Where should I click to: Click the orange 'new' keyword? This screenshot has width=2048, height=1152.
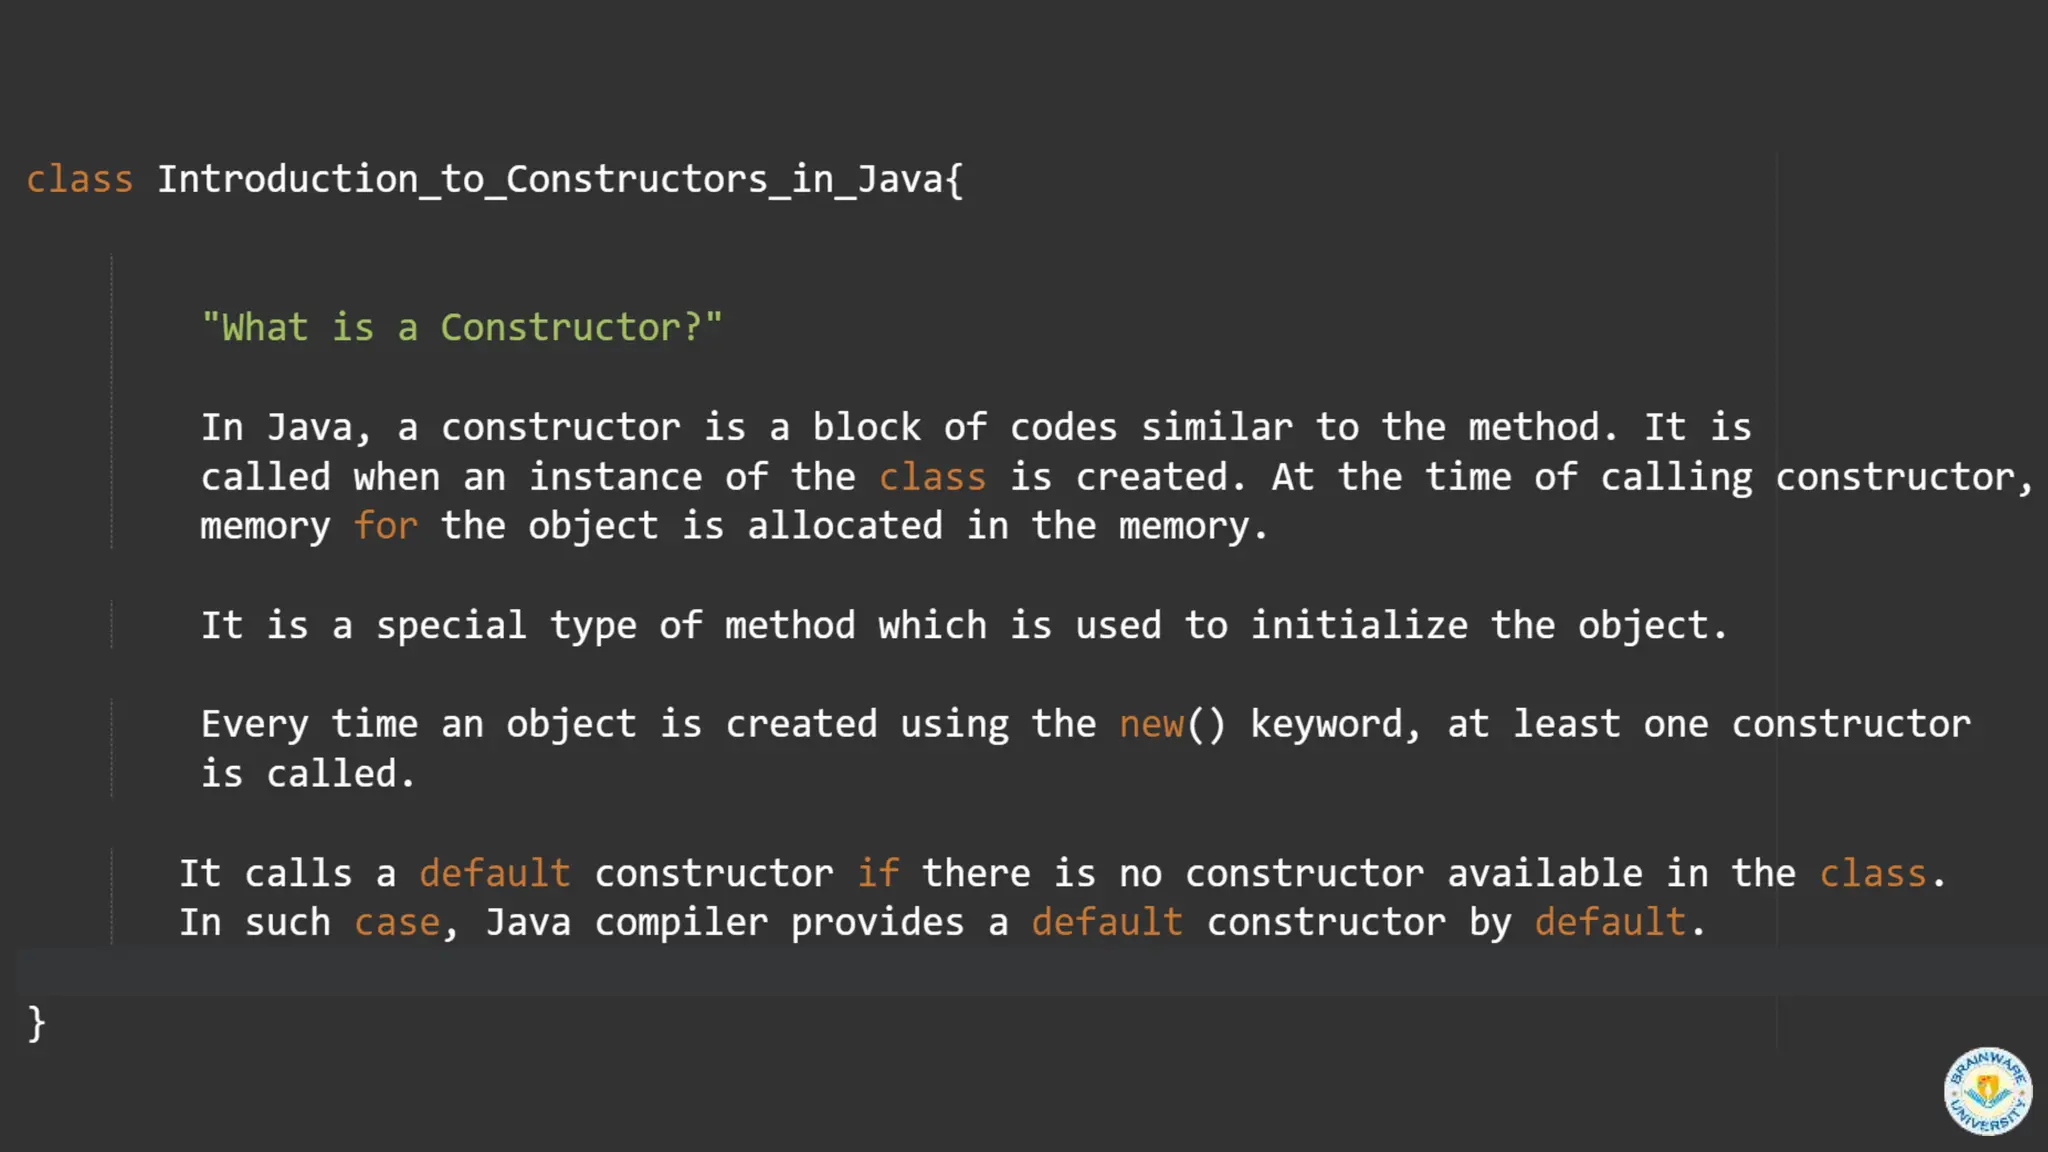click(1151, 725)
